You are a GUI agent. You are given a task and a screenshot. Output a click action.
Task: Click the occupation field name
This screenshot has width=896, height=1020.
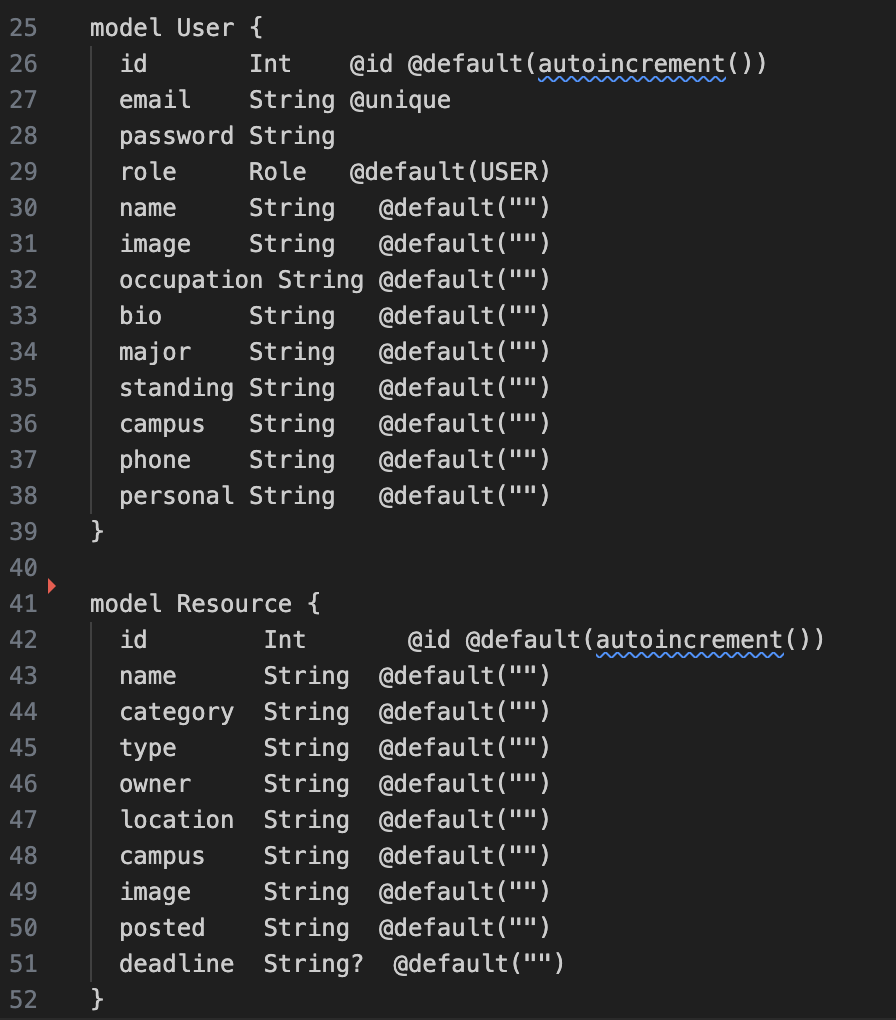coord(191,280)
